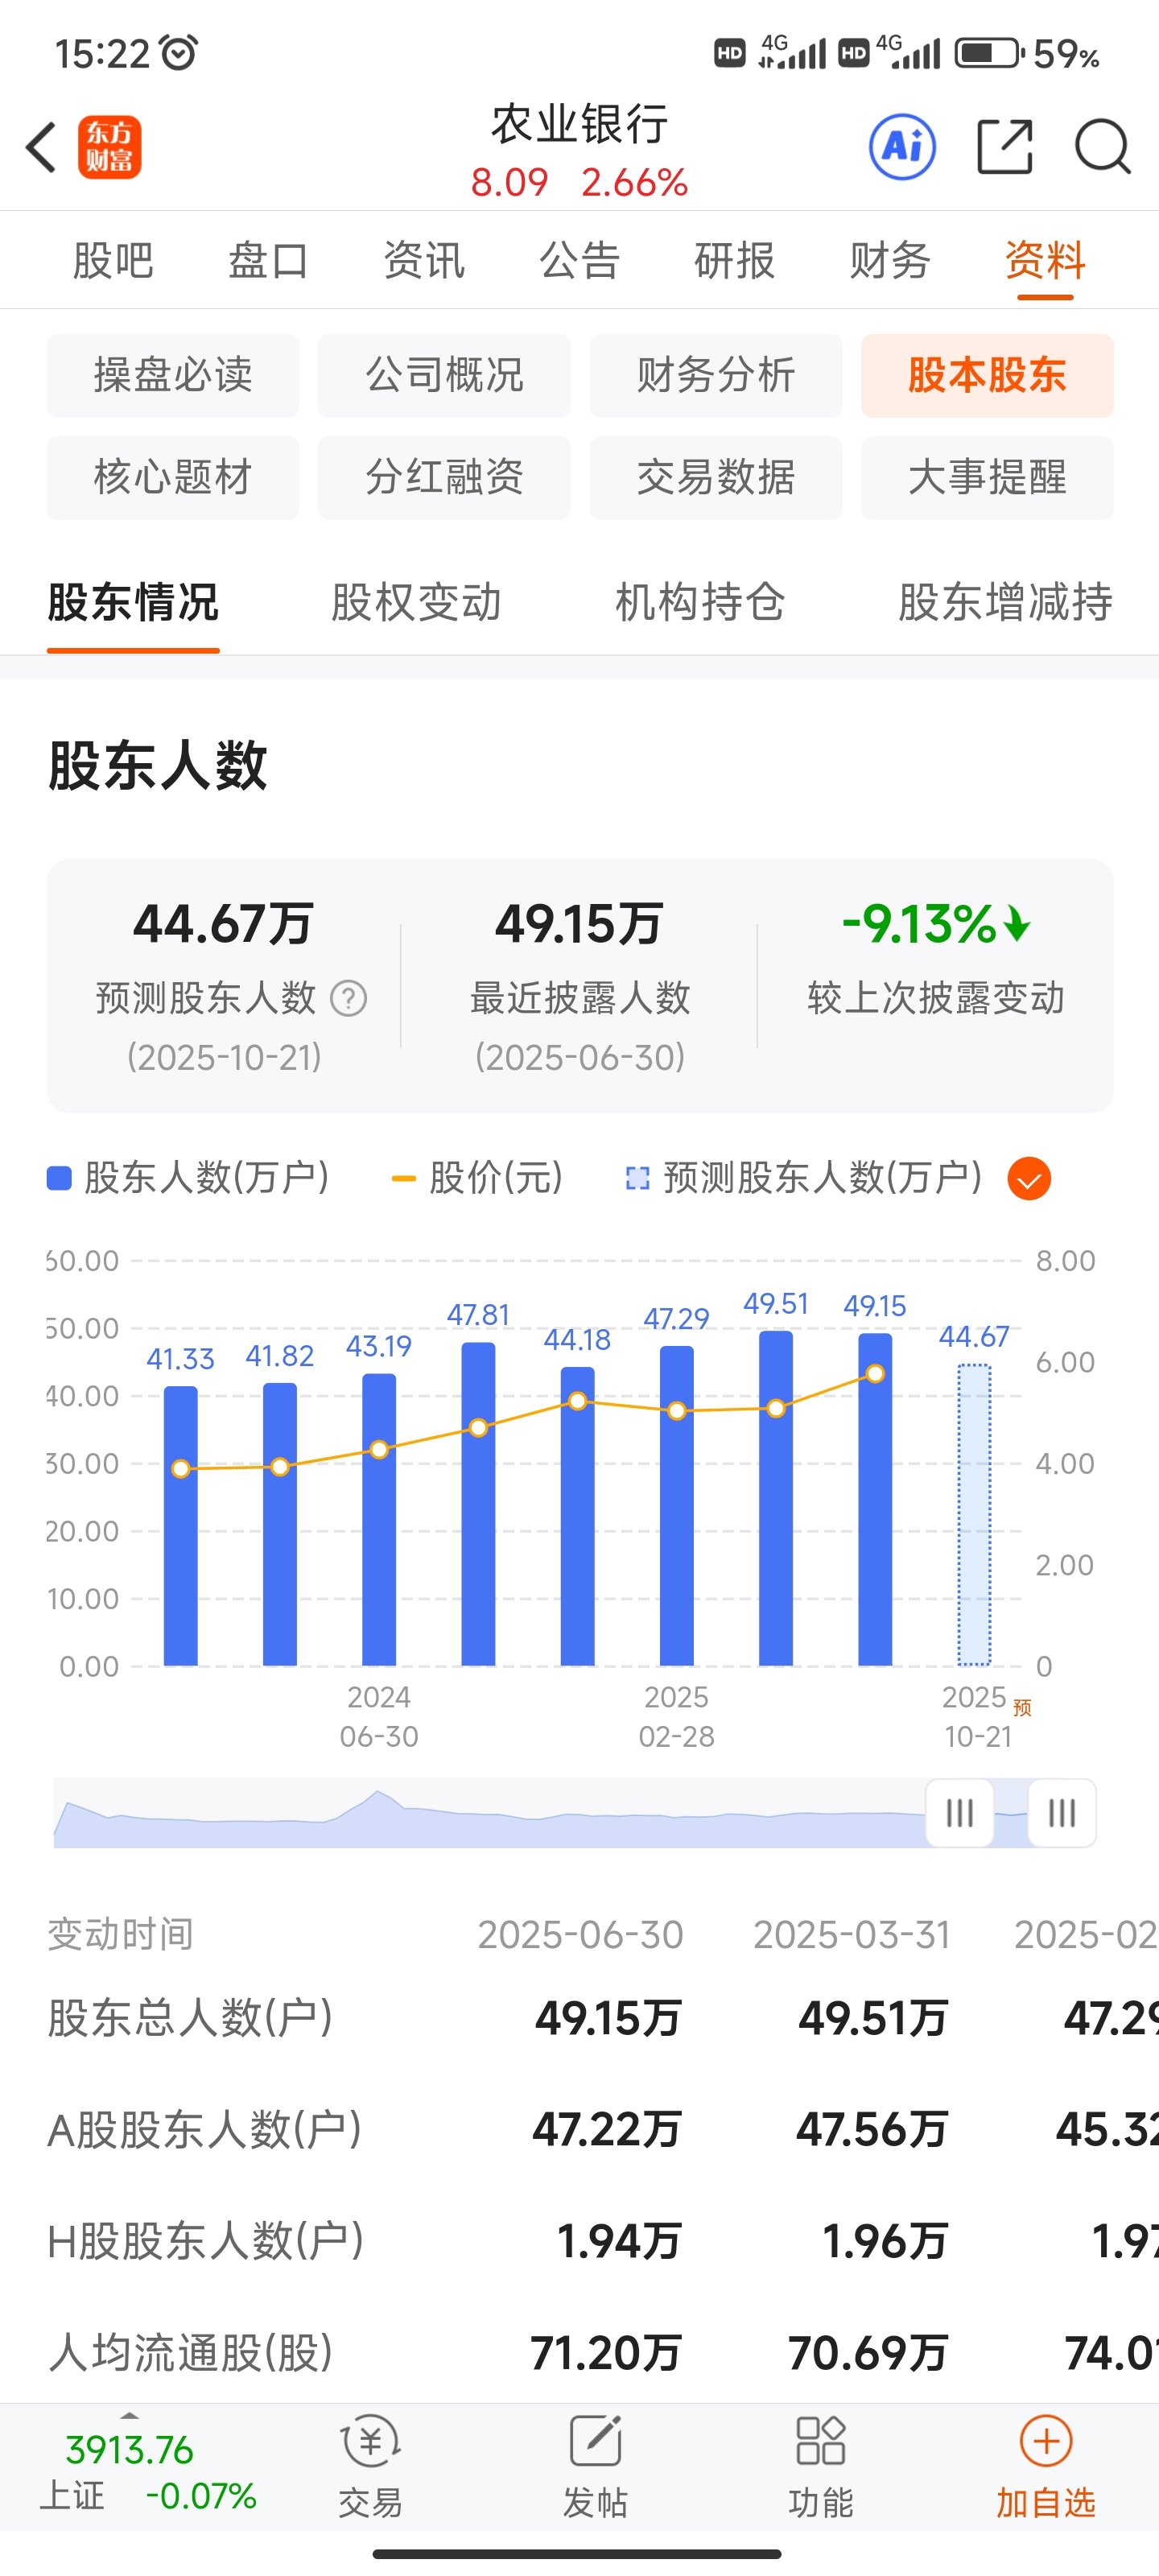The image size is (1159, 2576).
Task: Tap the share icon
Action: [x=1004, y=147]
